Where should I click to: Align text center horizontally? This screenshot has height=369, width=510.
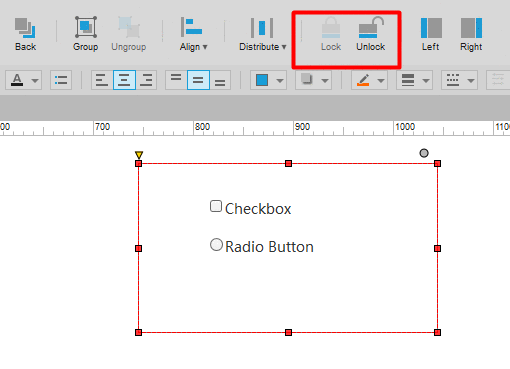[x=124, y=80]
